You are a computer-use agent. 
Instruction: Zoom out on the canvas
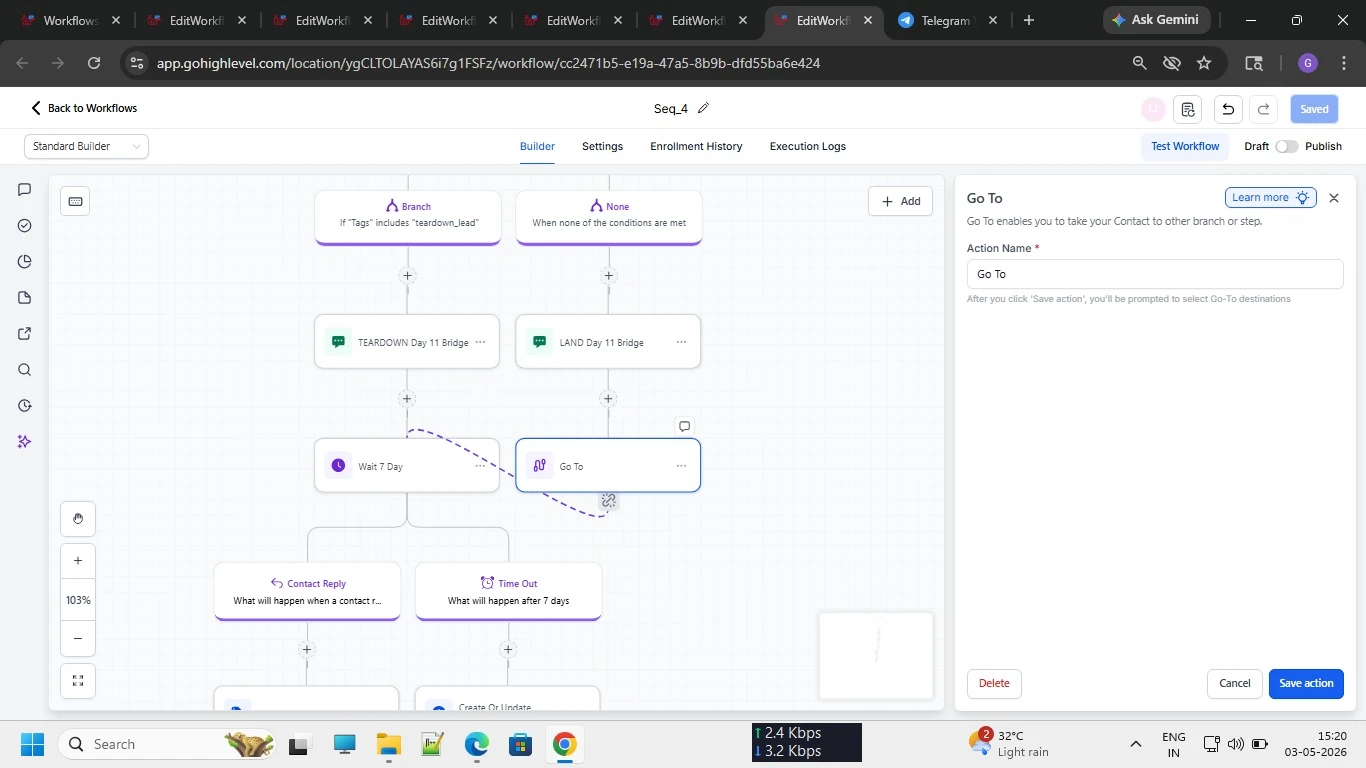pos(78,638)
